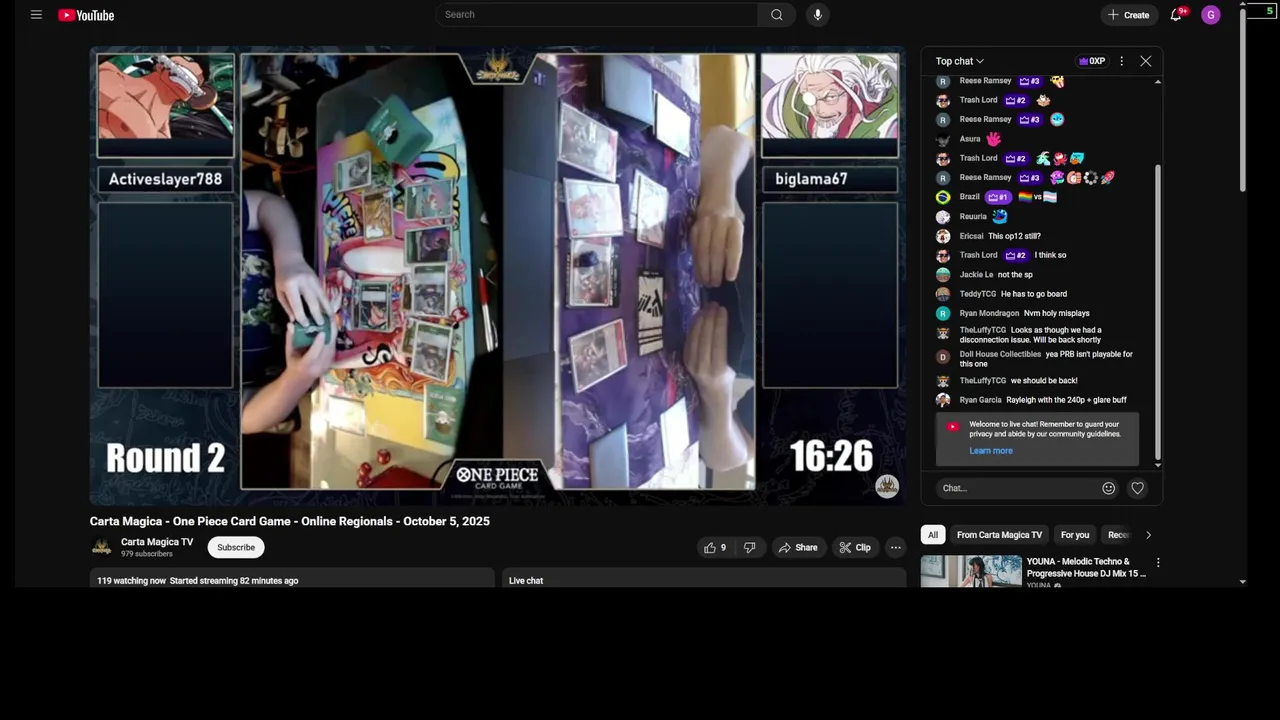Screen dimensions: 1280x720
Task: Click Ryan Garcia's Rayleigh message
Action: coord(1066,400)
